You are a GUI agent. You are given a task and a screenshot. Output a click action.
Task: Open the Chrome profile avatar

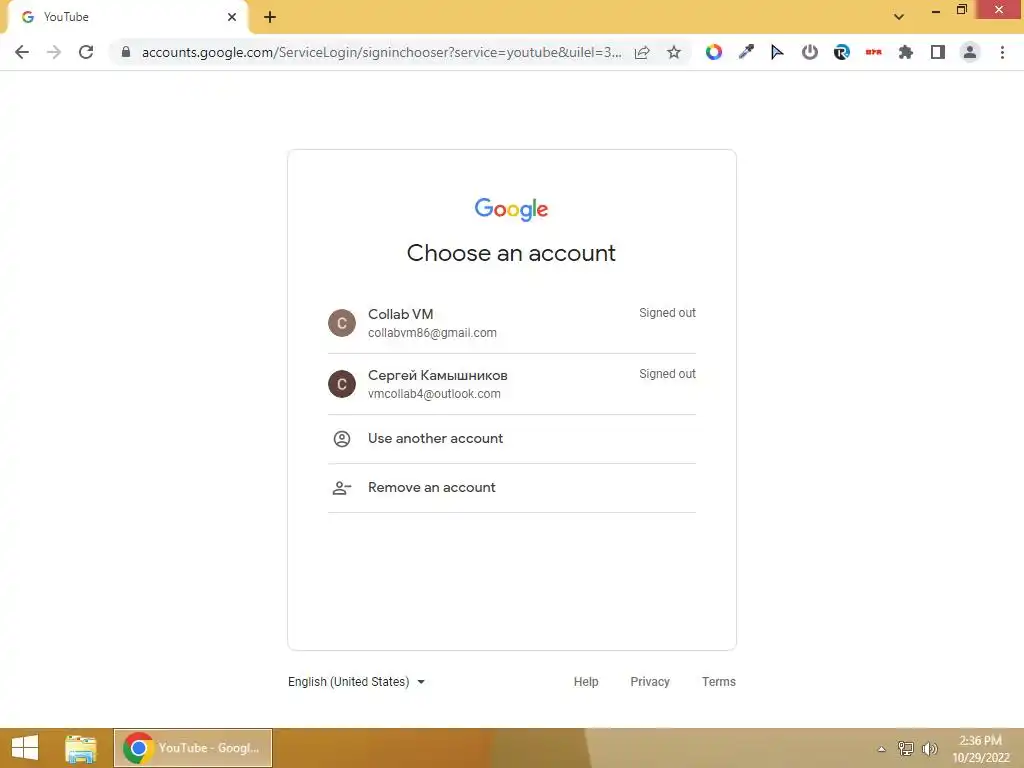click(x=970, y=52)
